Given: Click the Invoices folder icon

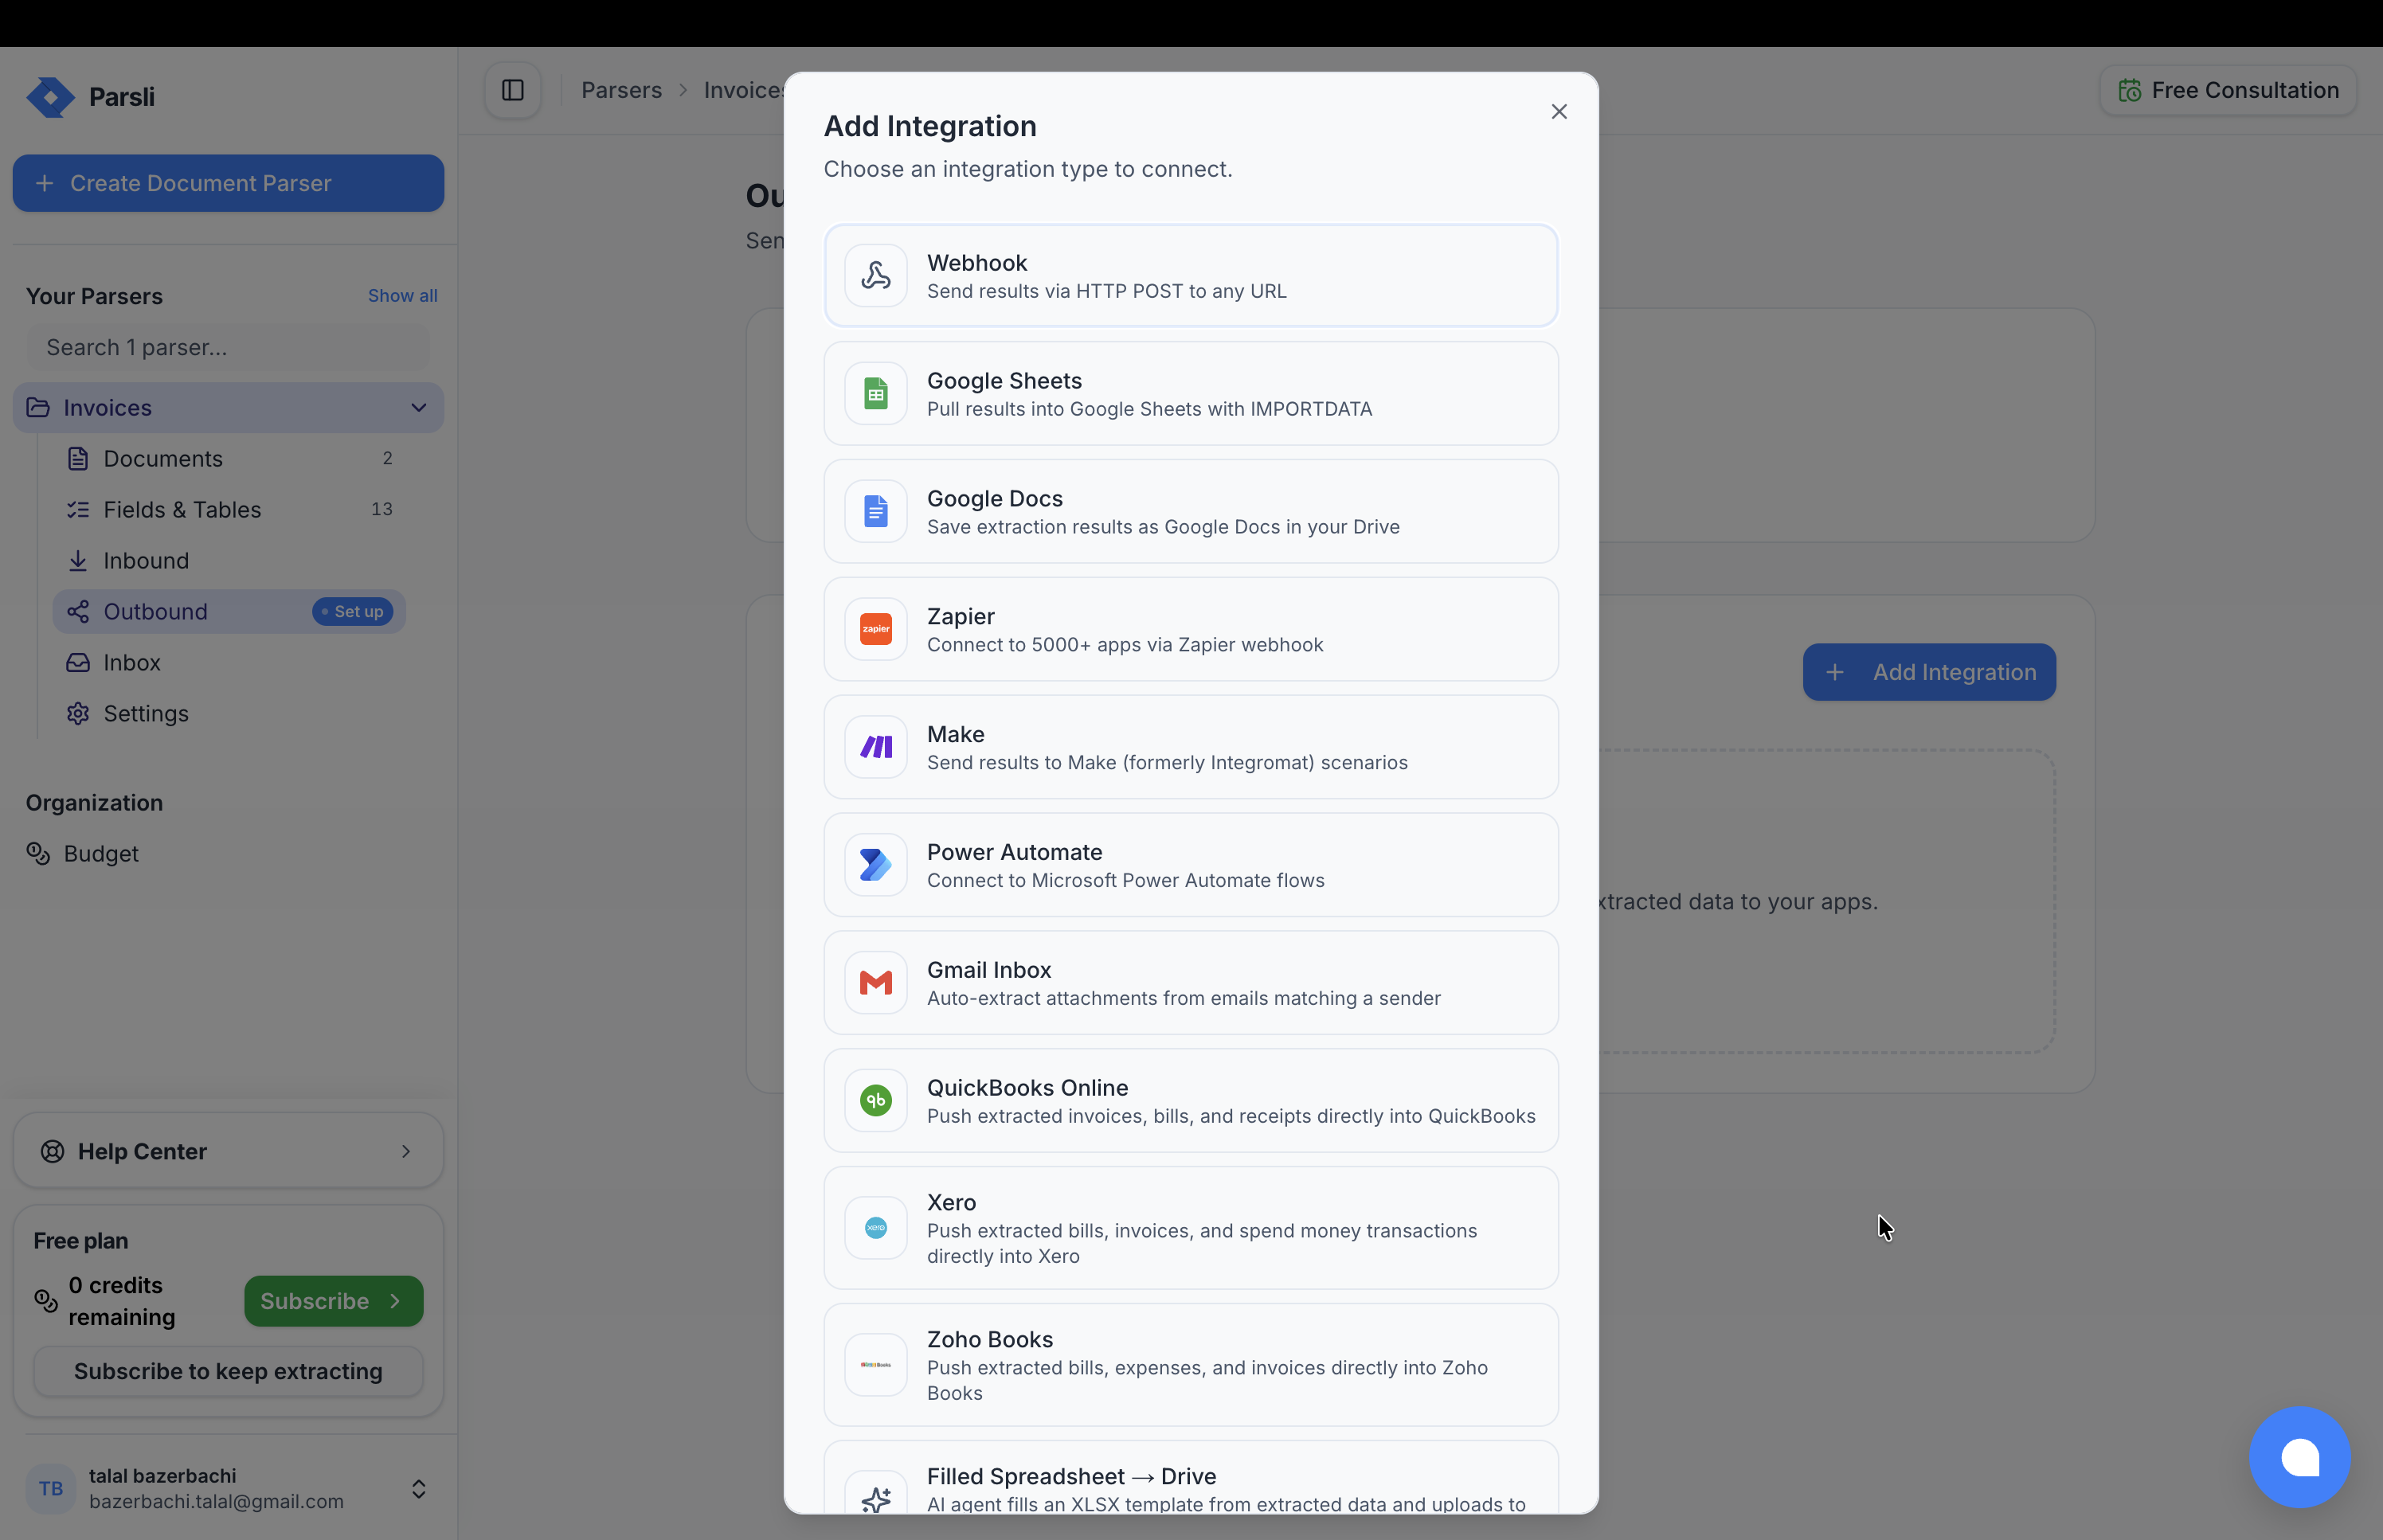Looking at the screenshot, I should [x=38, y=407].
